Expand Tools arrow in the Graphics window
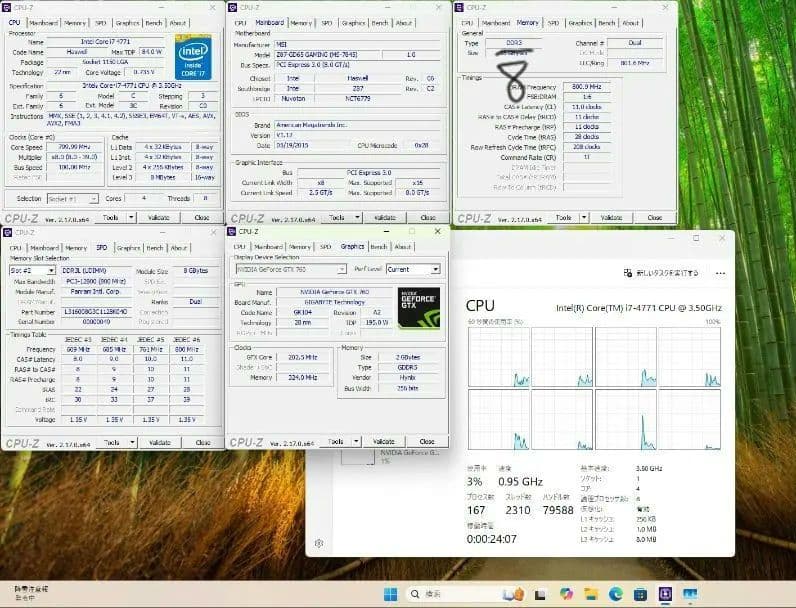Image resolution: width=796 pixels, height=608 pixels. point(356,442)
